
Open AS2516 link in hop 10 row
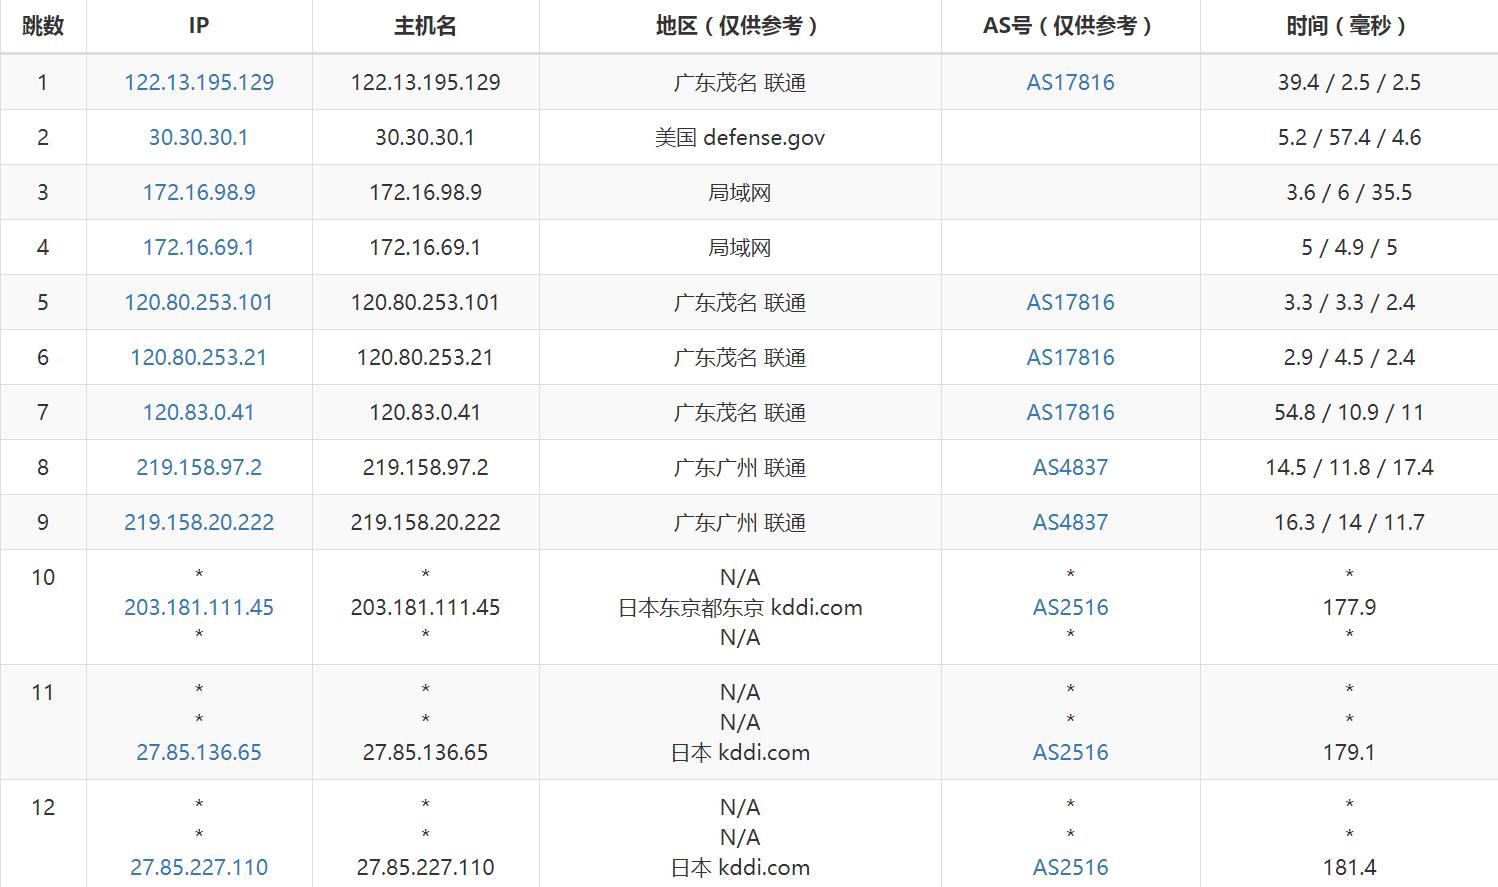coord(1070,607)
